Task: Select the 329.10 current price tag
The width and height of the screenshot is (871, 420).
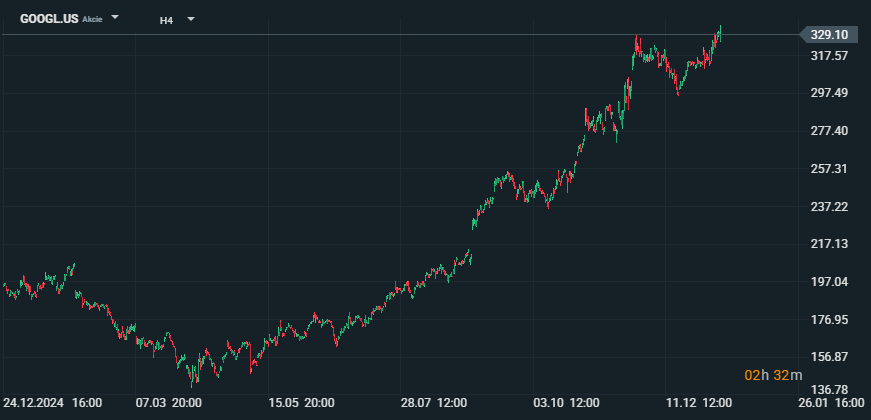Action: tap(828, 35)
